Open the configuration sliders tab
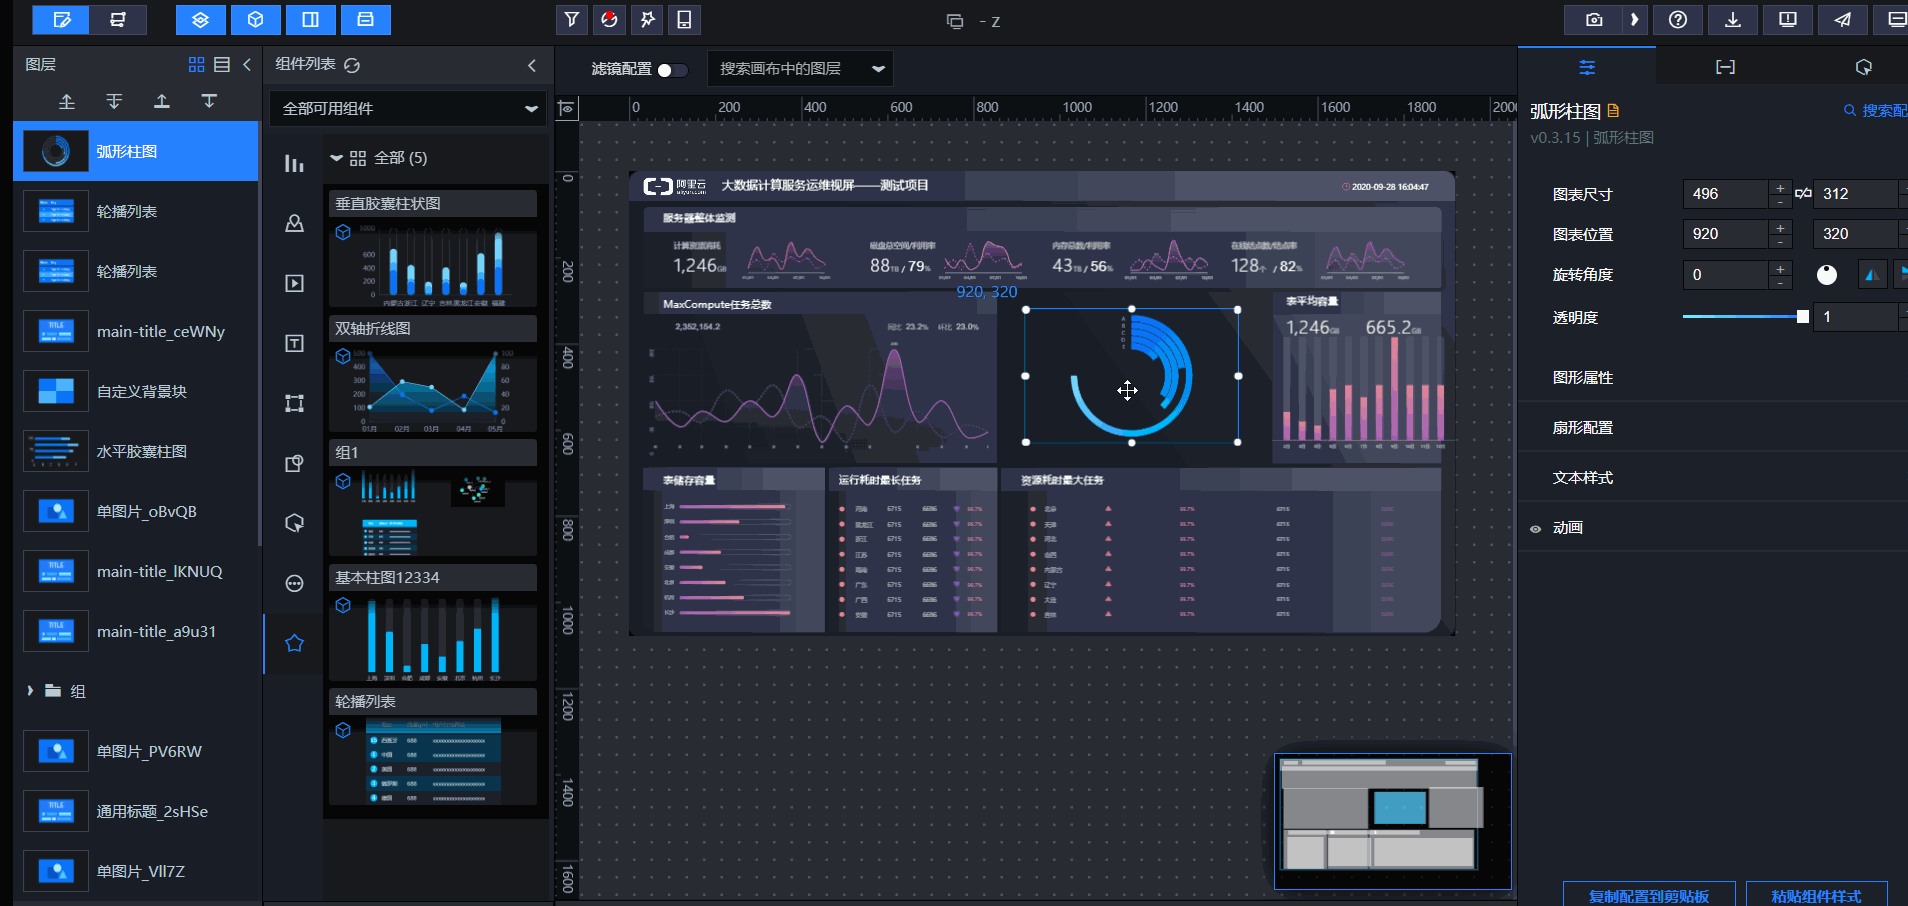1908x906 pixels. (1587, 67)
